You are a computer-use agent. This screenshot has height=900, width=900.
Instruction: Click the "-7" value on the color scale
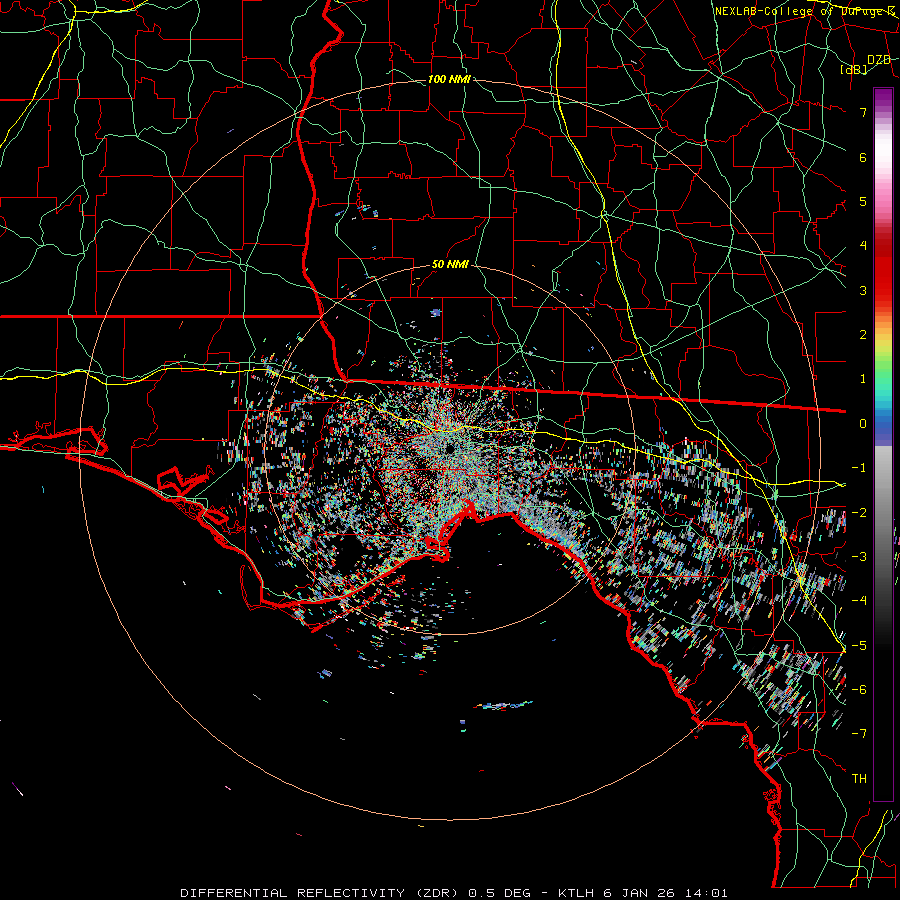859,734
